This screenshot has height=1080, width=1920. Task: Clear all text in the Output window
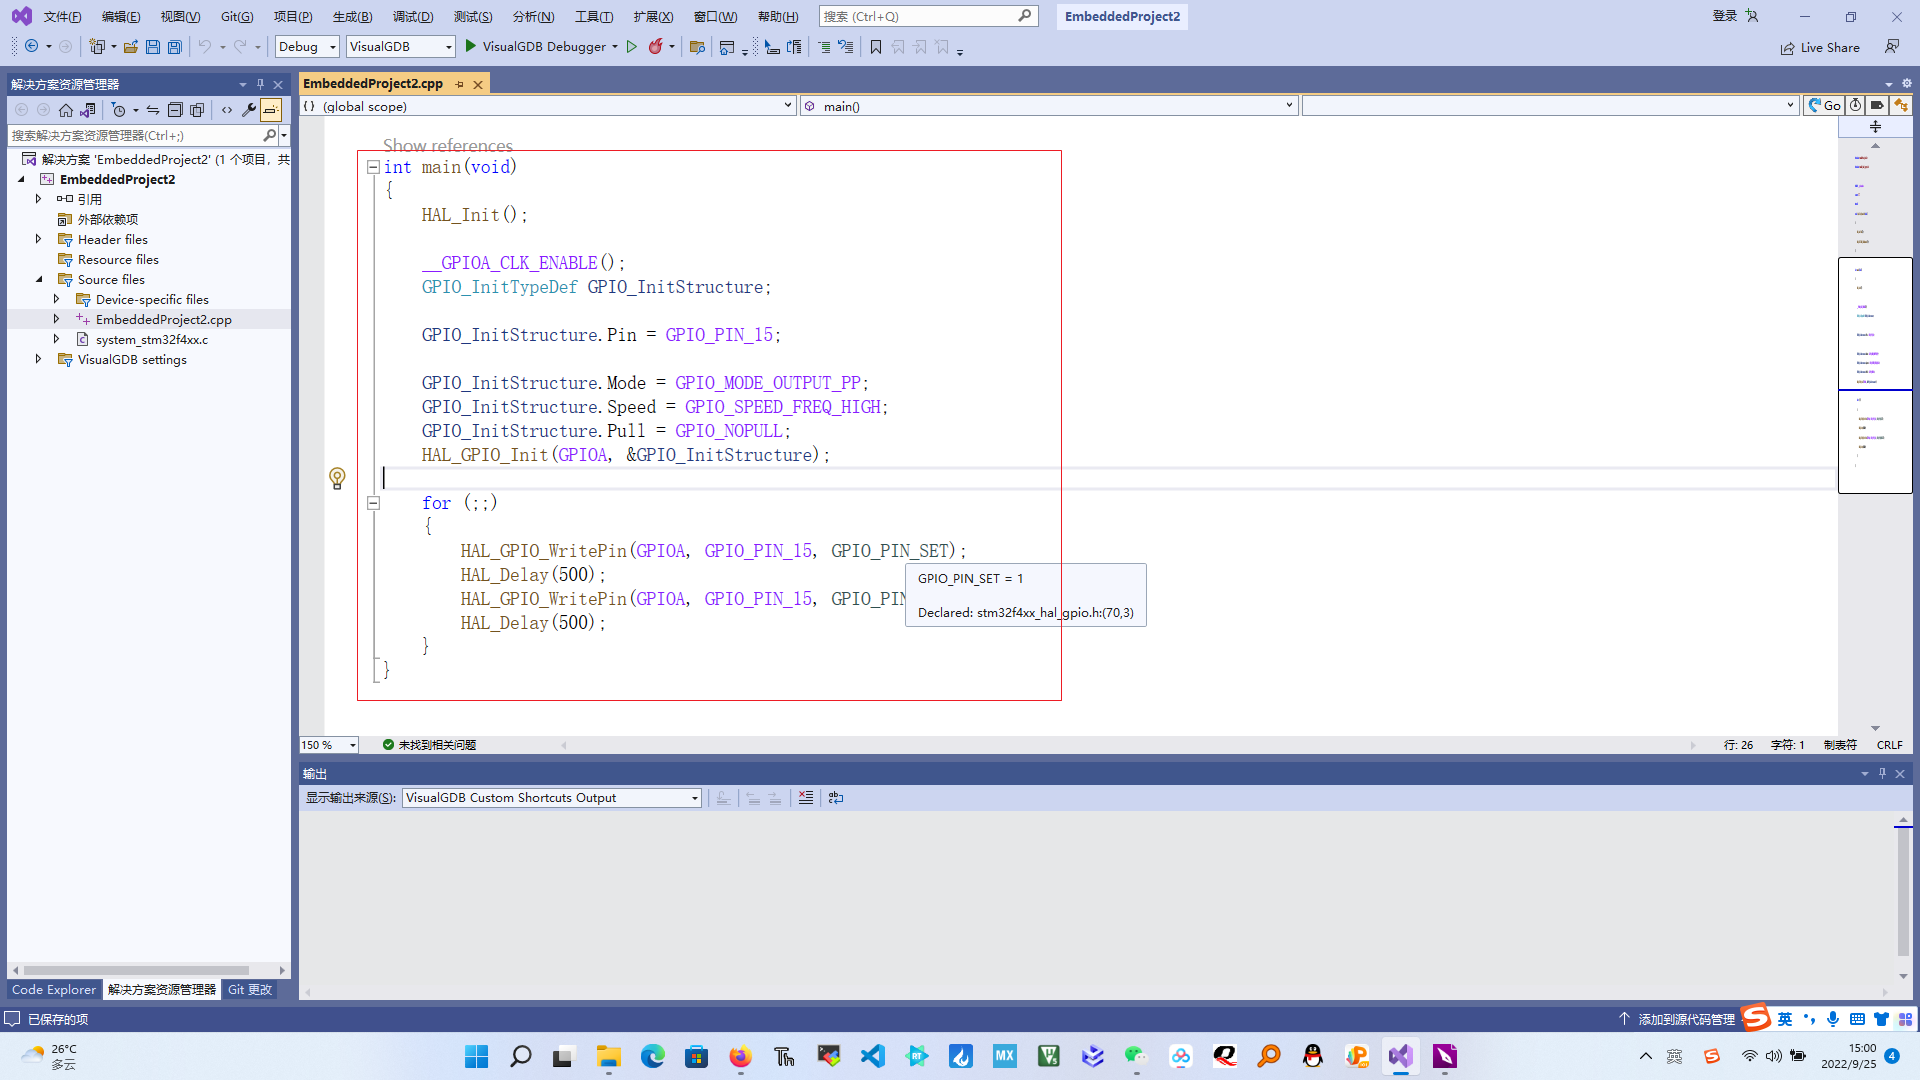click(806, 798)
